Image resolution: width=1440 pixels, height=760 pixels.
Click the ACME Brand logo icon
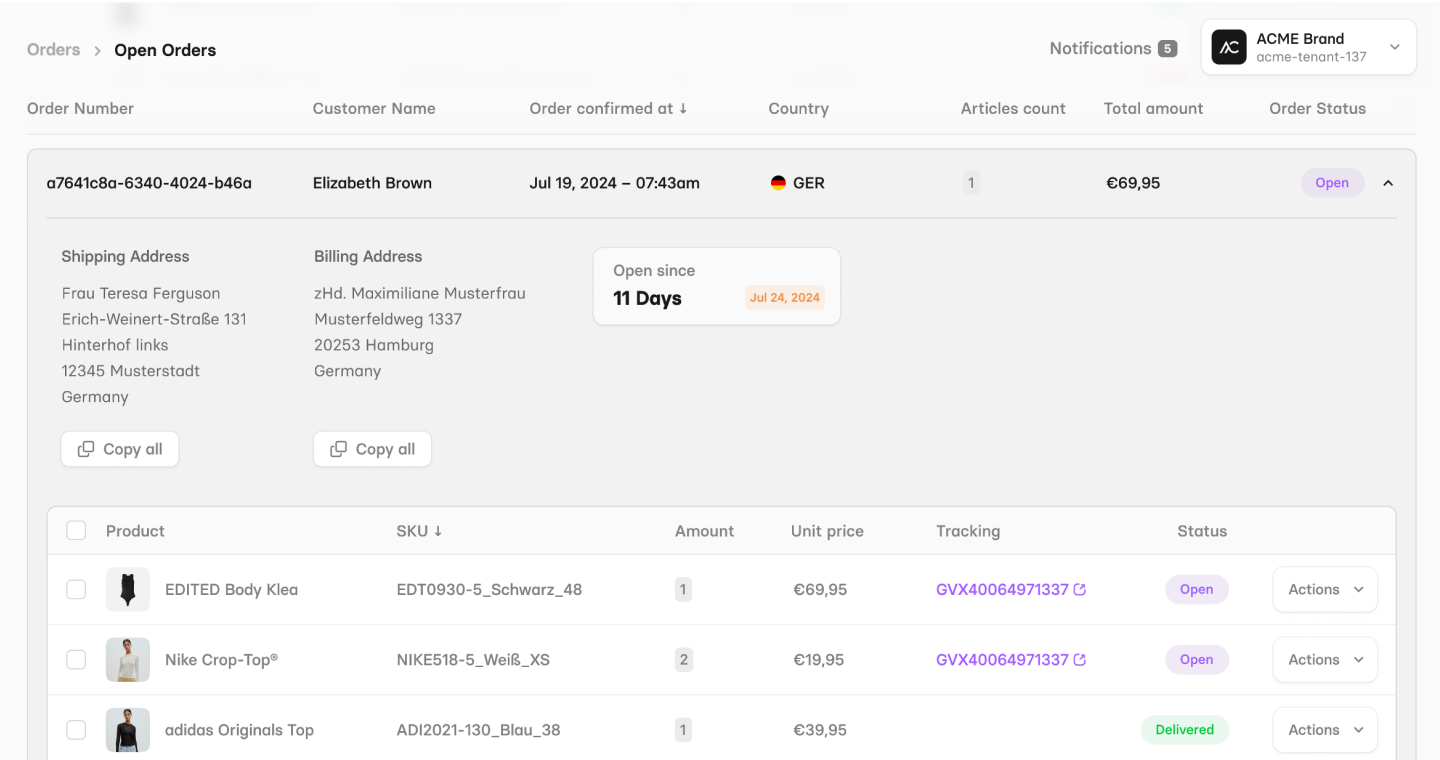click(x=1229, y=47)
